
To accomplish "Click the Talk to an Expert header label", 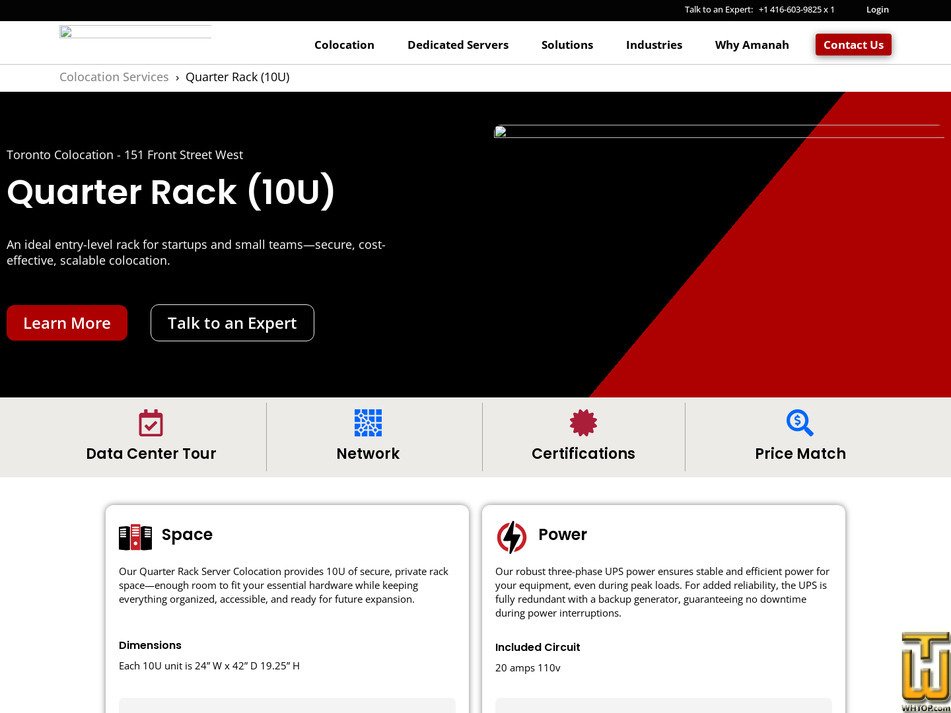I will 719,10.
